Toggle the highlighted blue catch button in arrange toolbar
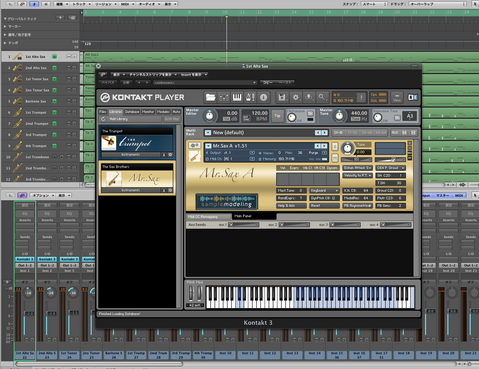Image resolution: width=479 pixels, height=369 pixels. tap(34, 4)
